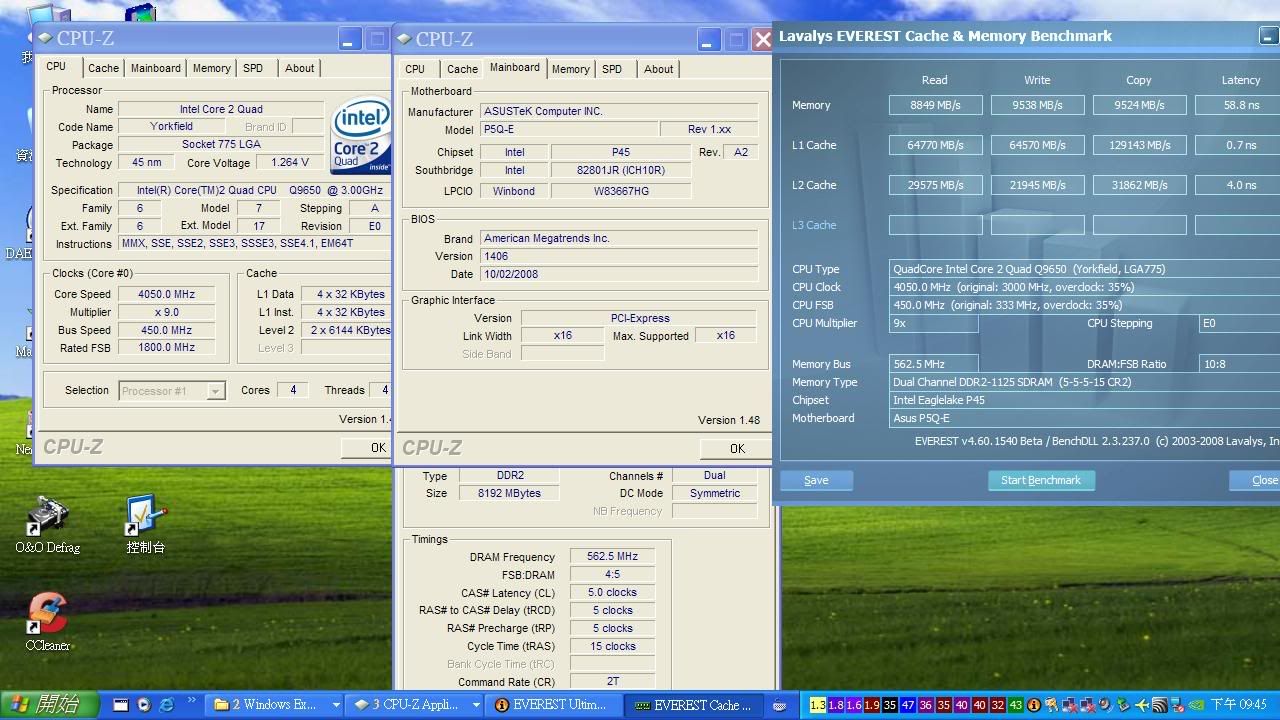Open the 控制台 desktop shortcut
This screenshot has height=720, width=1280.
[145, 525]
